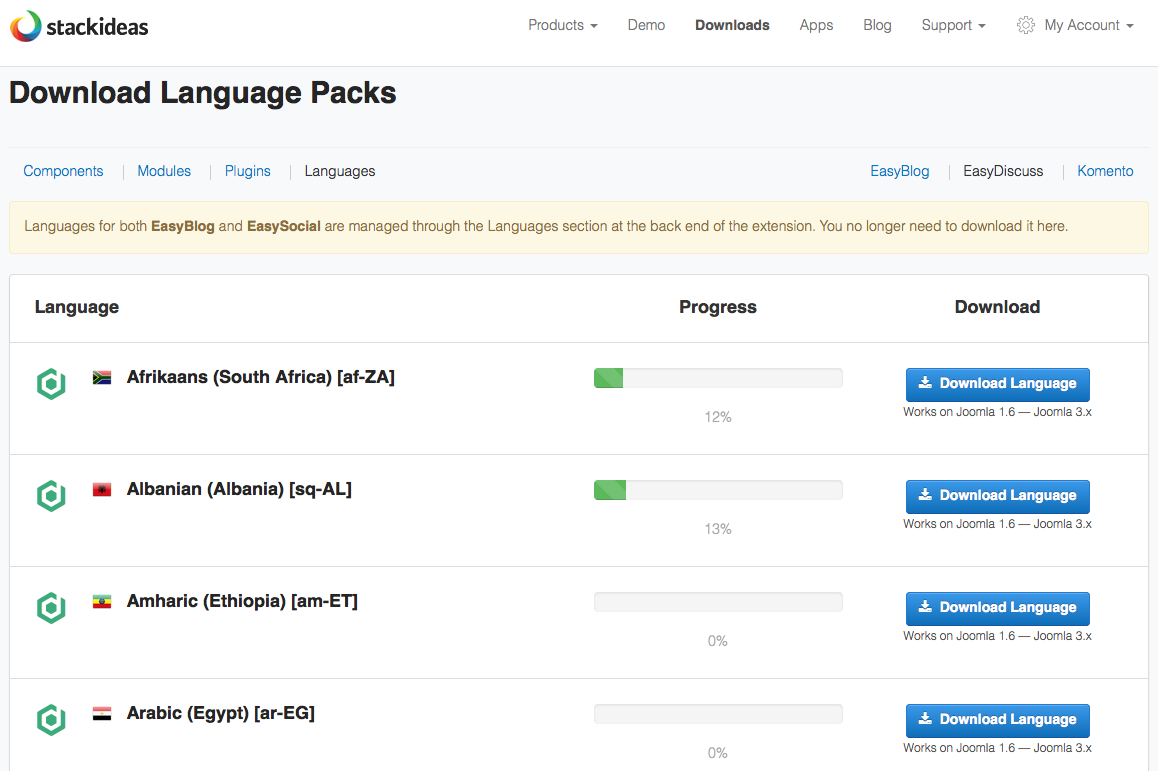Click the hexagon icon in Arabic row
The image size is (1158, 771).
(x=51, y=720)
